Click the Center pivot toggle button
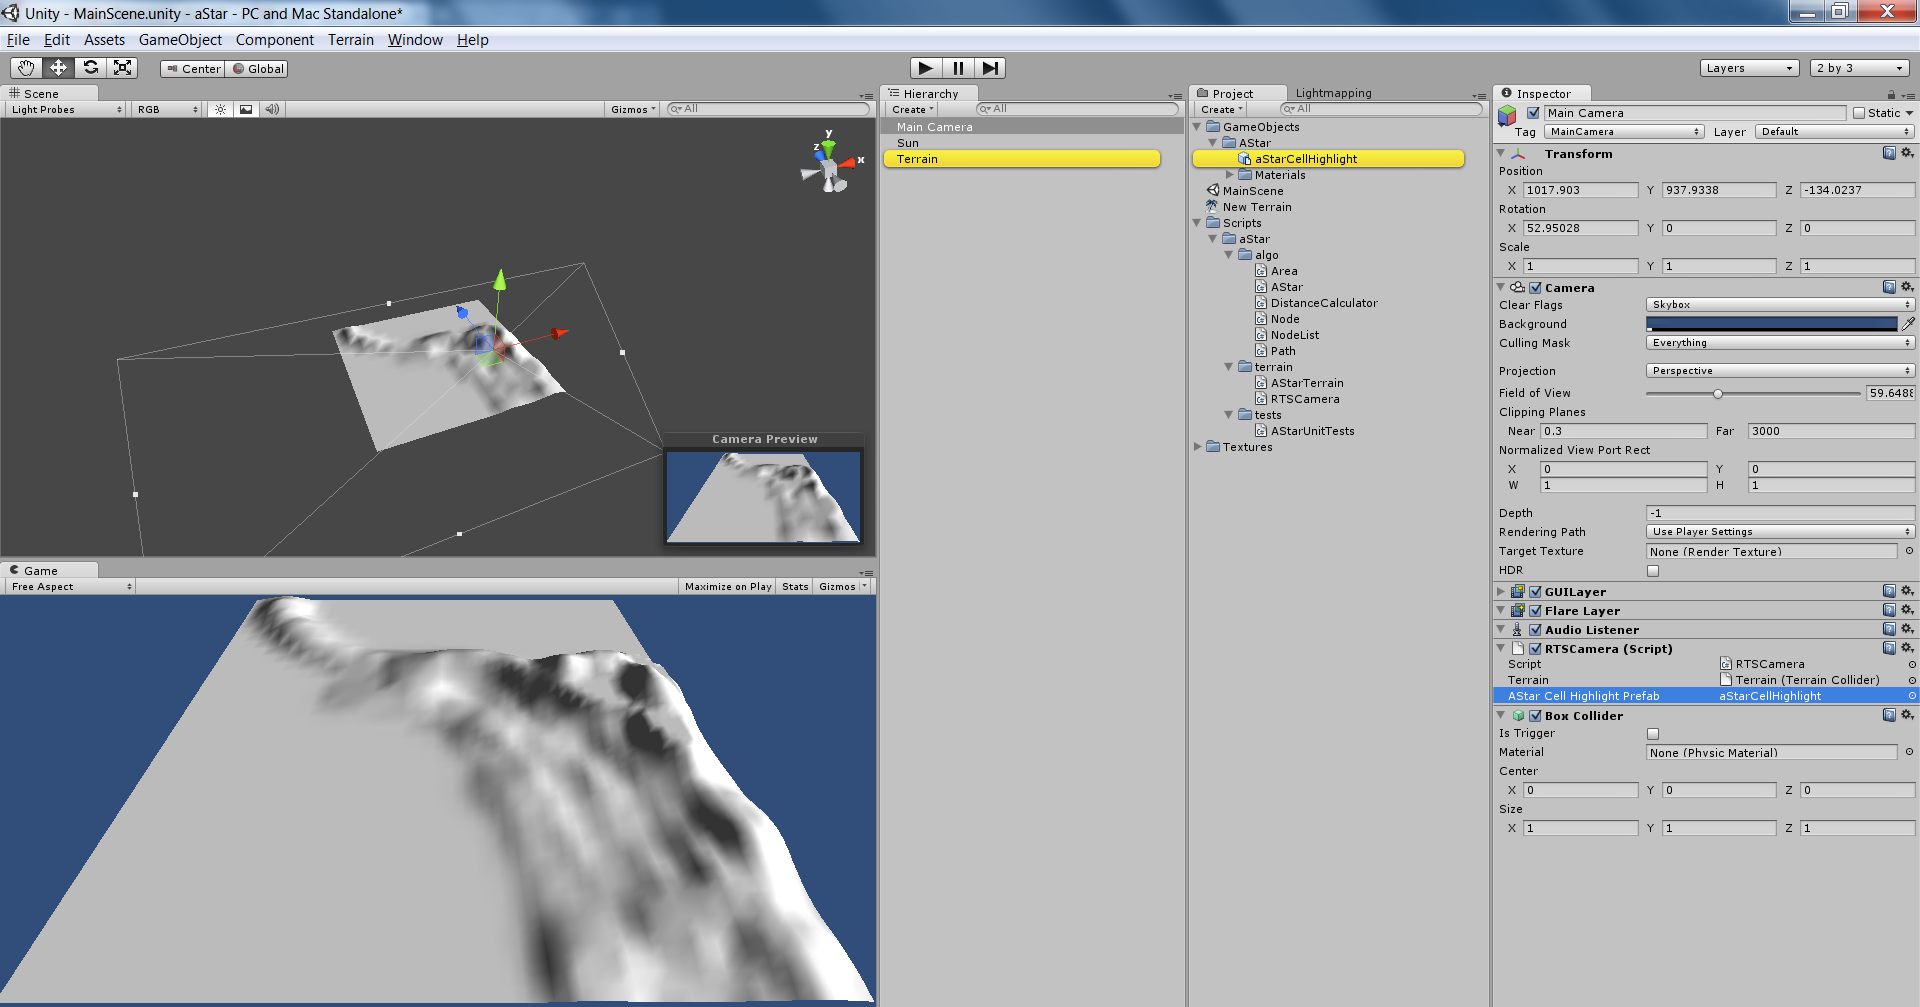This screenshot has width=1920, height=1007. click(x=193, y=69)
